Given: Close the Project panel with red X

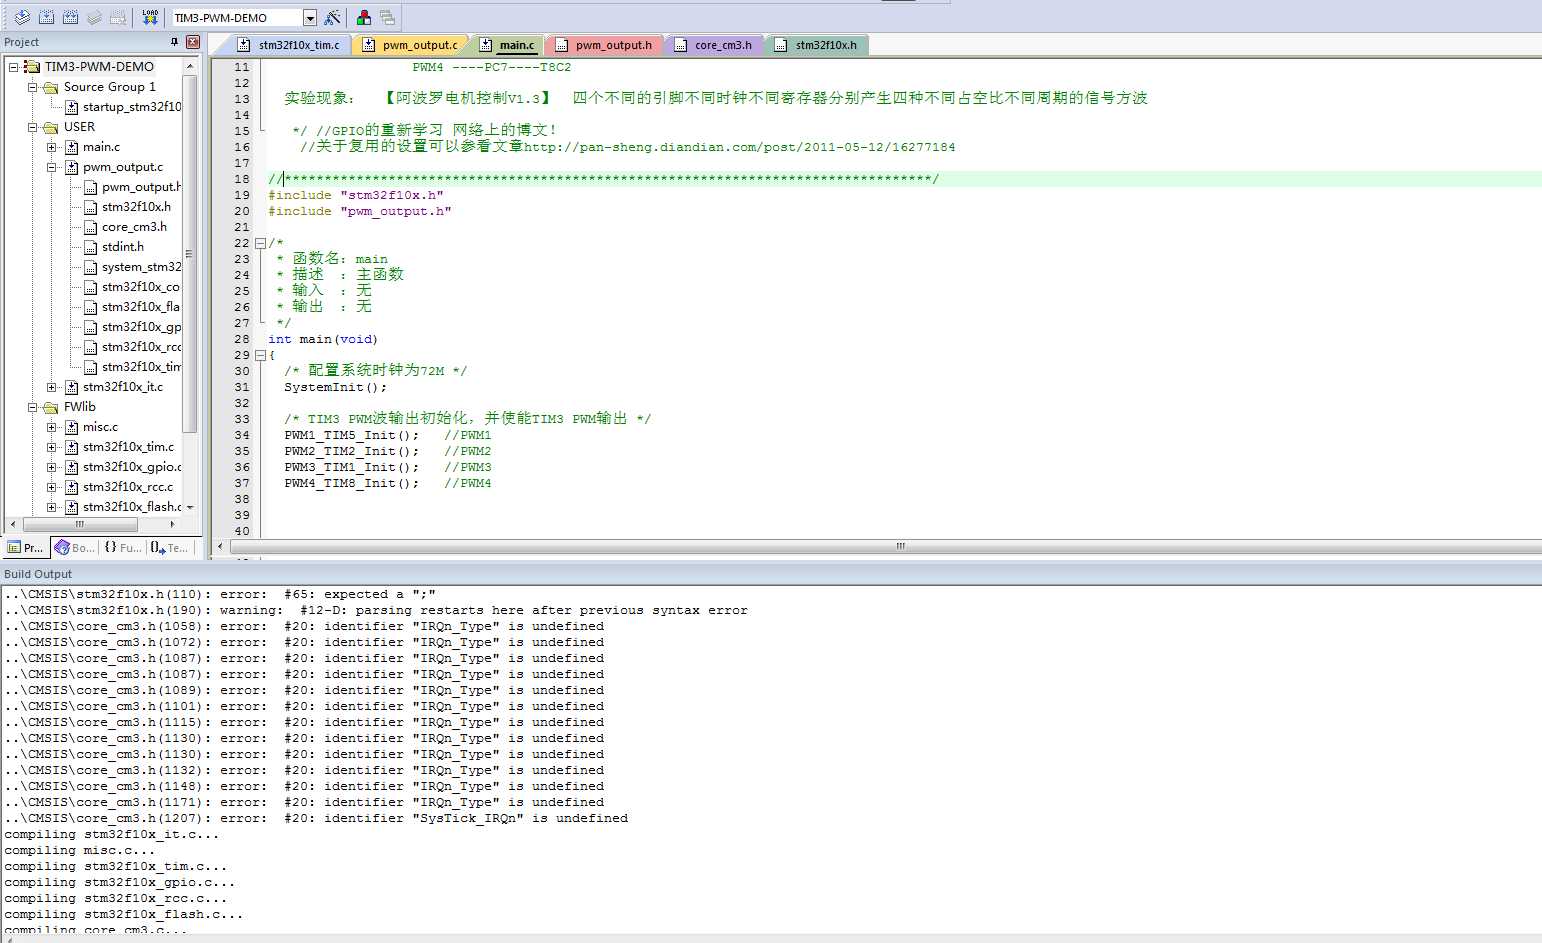Looking at the screenshot, I should tap(193, 42).
